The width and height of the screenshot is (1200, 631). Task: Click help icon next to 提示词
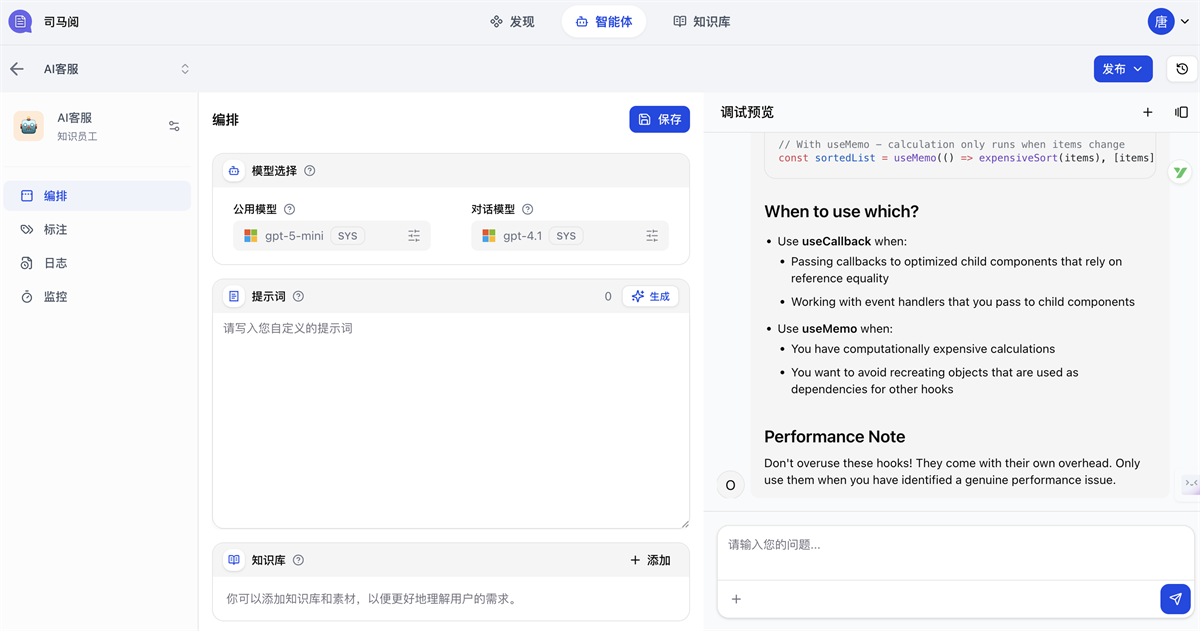coord(298,297)
